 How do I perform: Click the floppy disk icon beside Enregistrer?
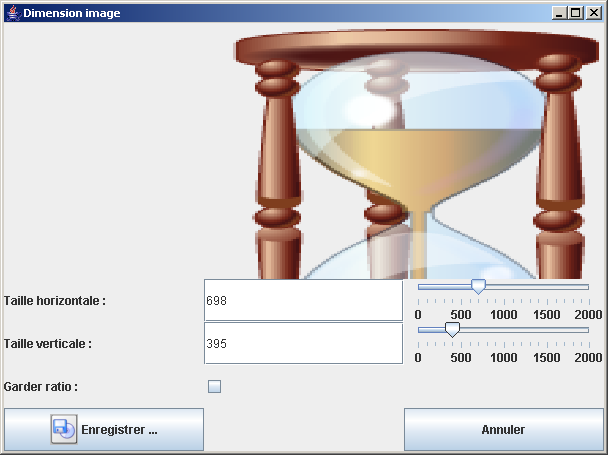click(64, 429)
